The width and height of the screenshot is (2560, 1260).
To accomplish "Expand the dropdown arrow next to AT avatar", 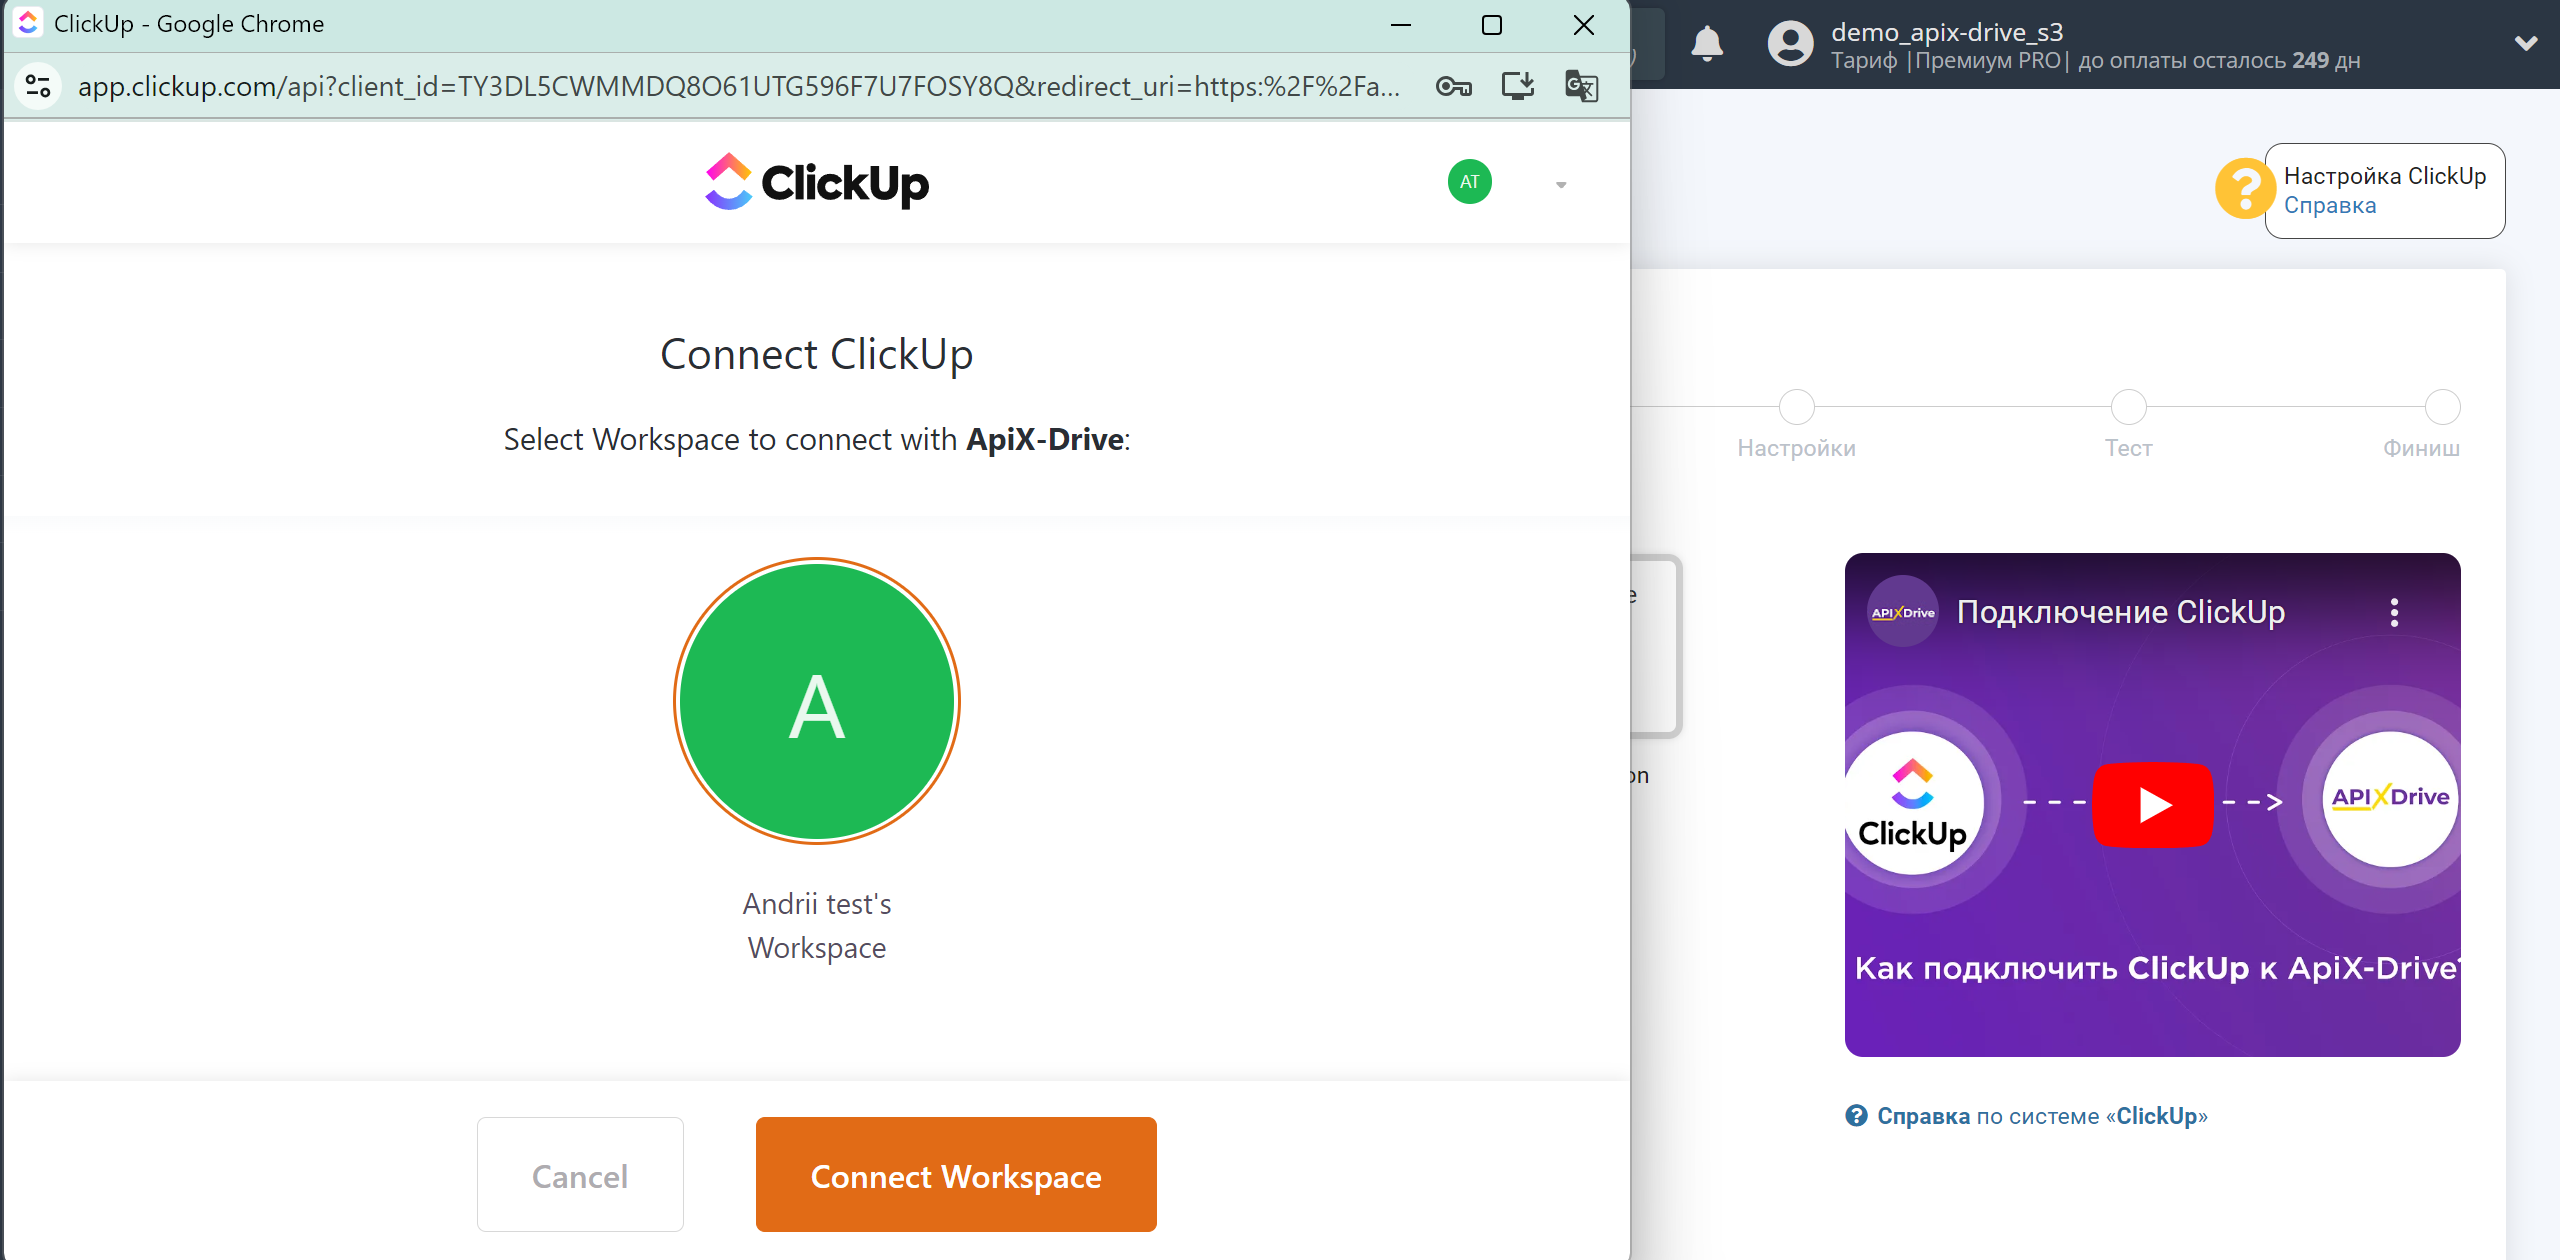I will click(x=1561, y=184).
